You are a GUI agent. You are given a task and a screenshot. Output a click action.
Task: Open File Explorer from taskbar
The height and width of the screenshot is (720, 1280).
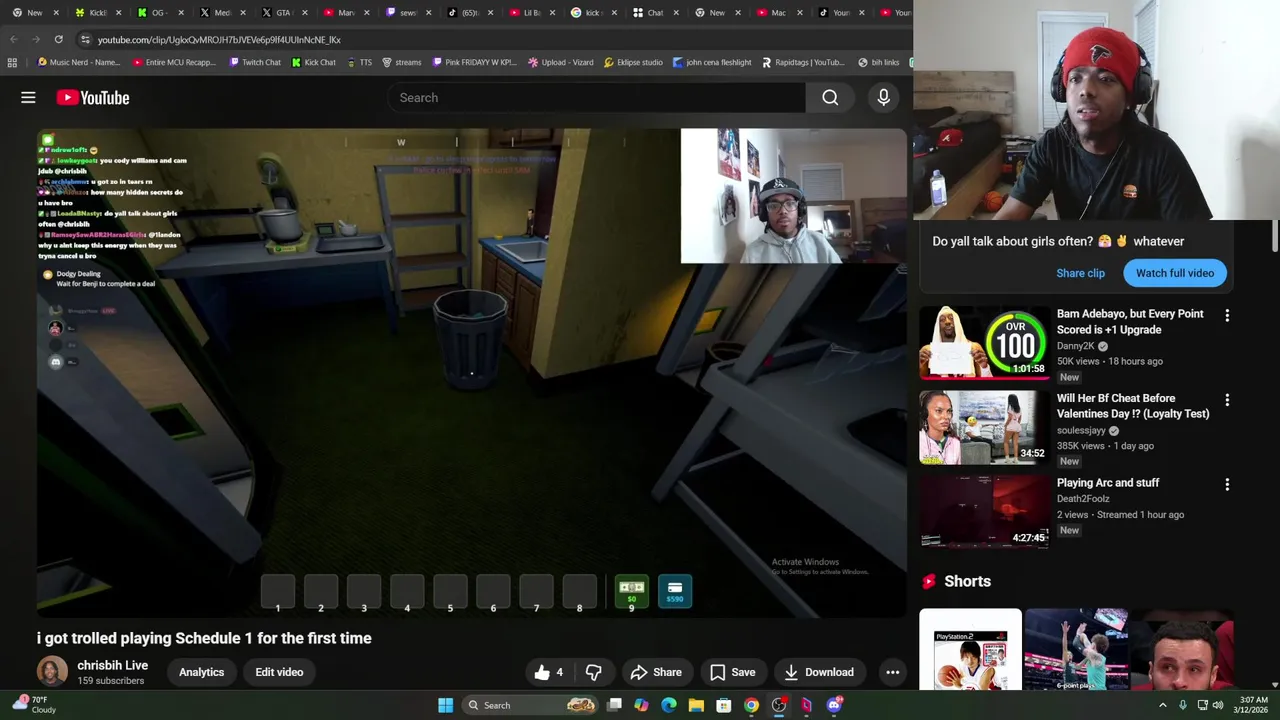pos(696,705)
